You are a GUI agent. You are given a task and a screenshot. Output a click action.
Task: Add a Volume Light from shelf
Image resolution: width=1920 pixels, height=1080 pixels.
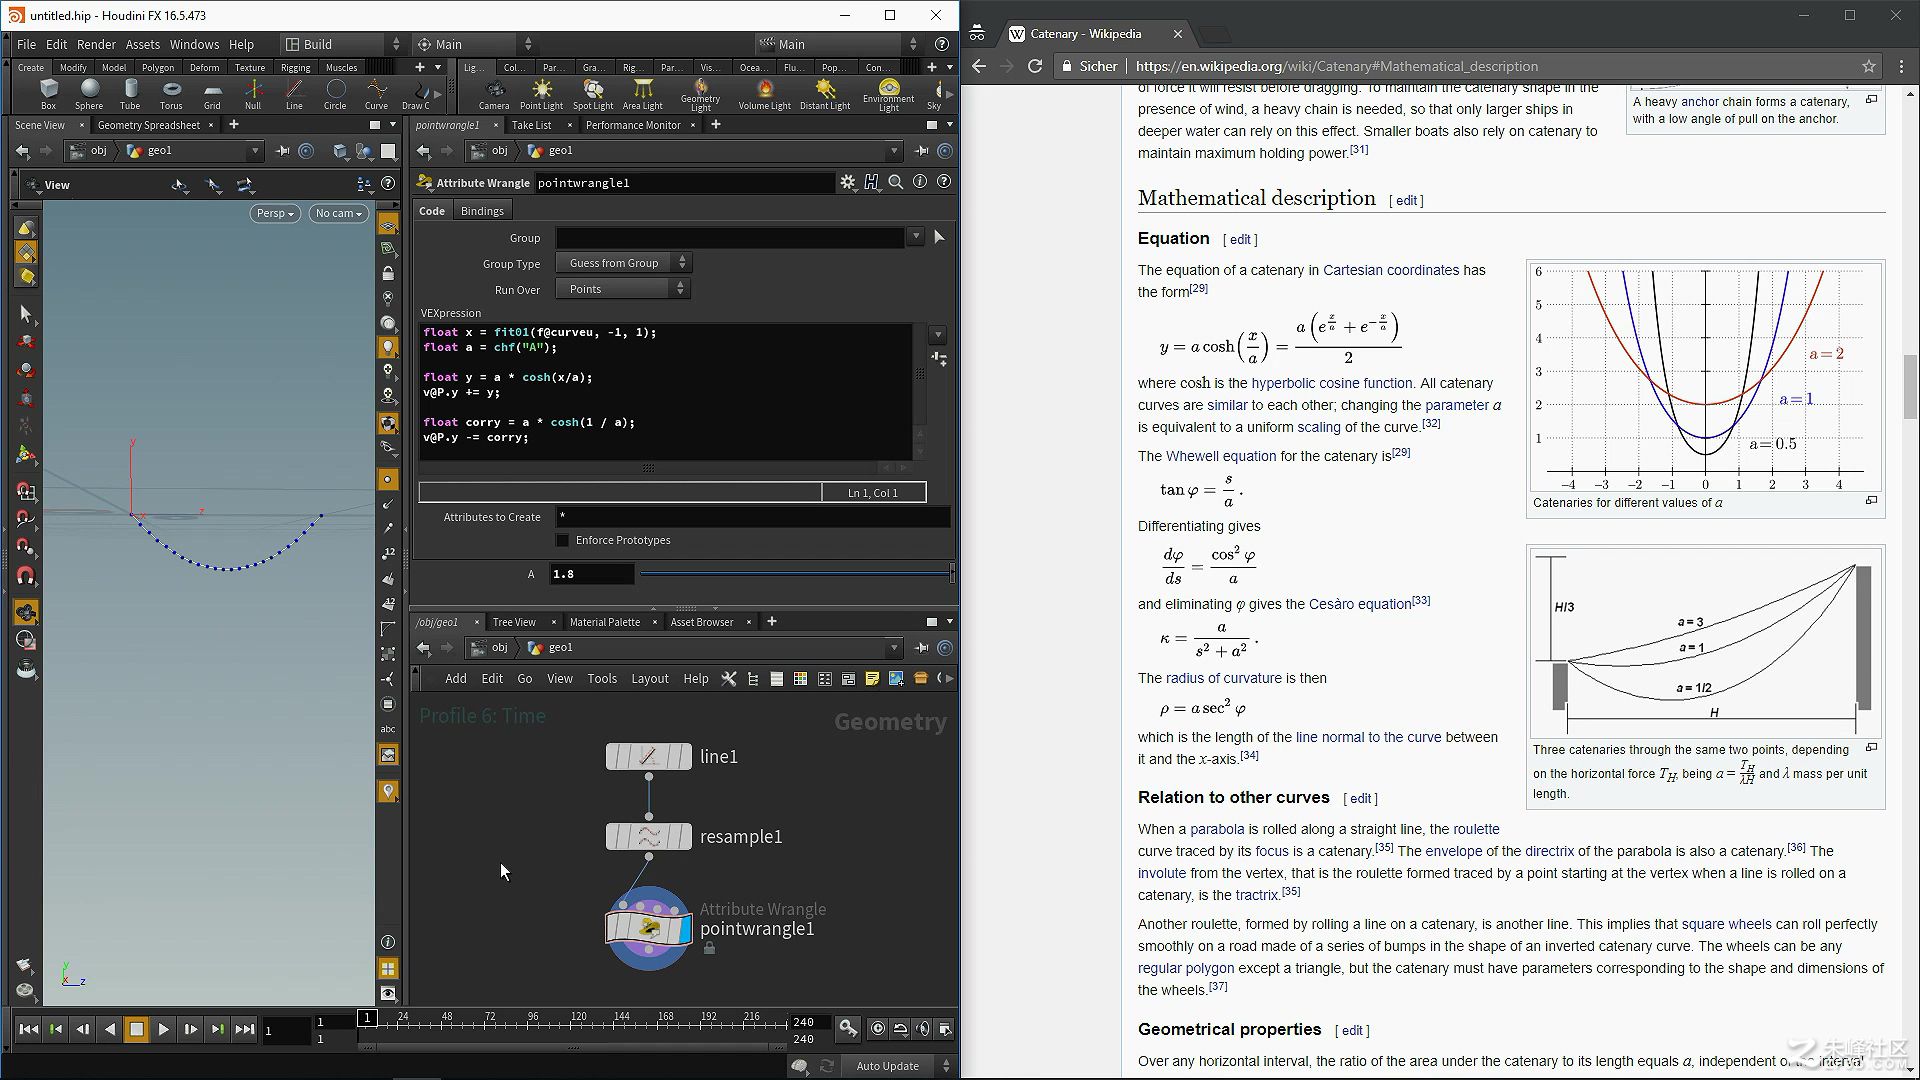765,93
